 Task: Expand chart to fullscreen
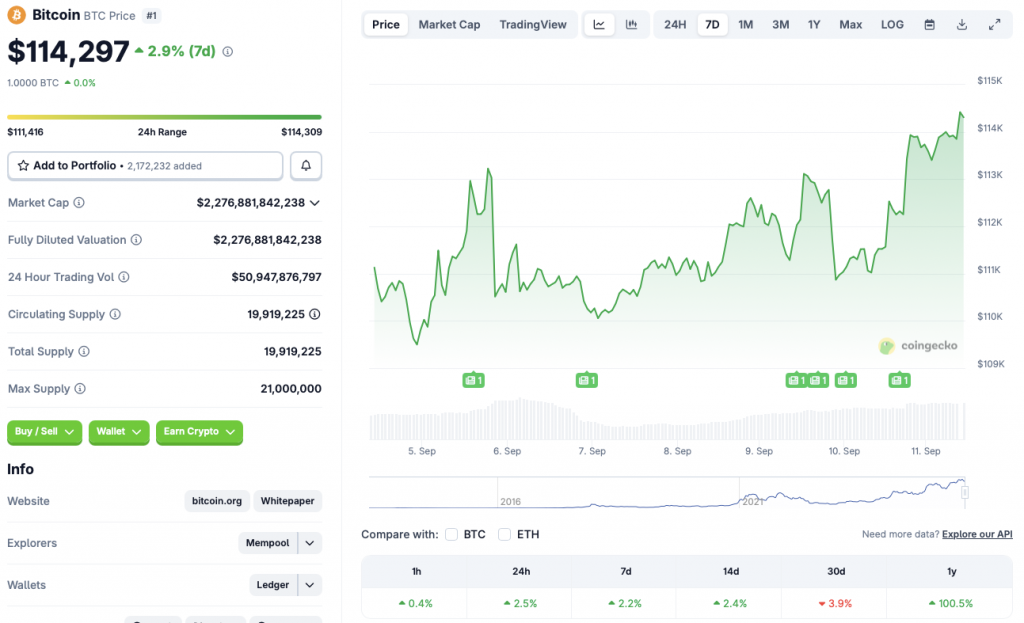click(x=994, y=24)
